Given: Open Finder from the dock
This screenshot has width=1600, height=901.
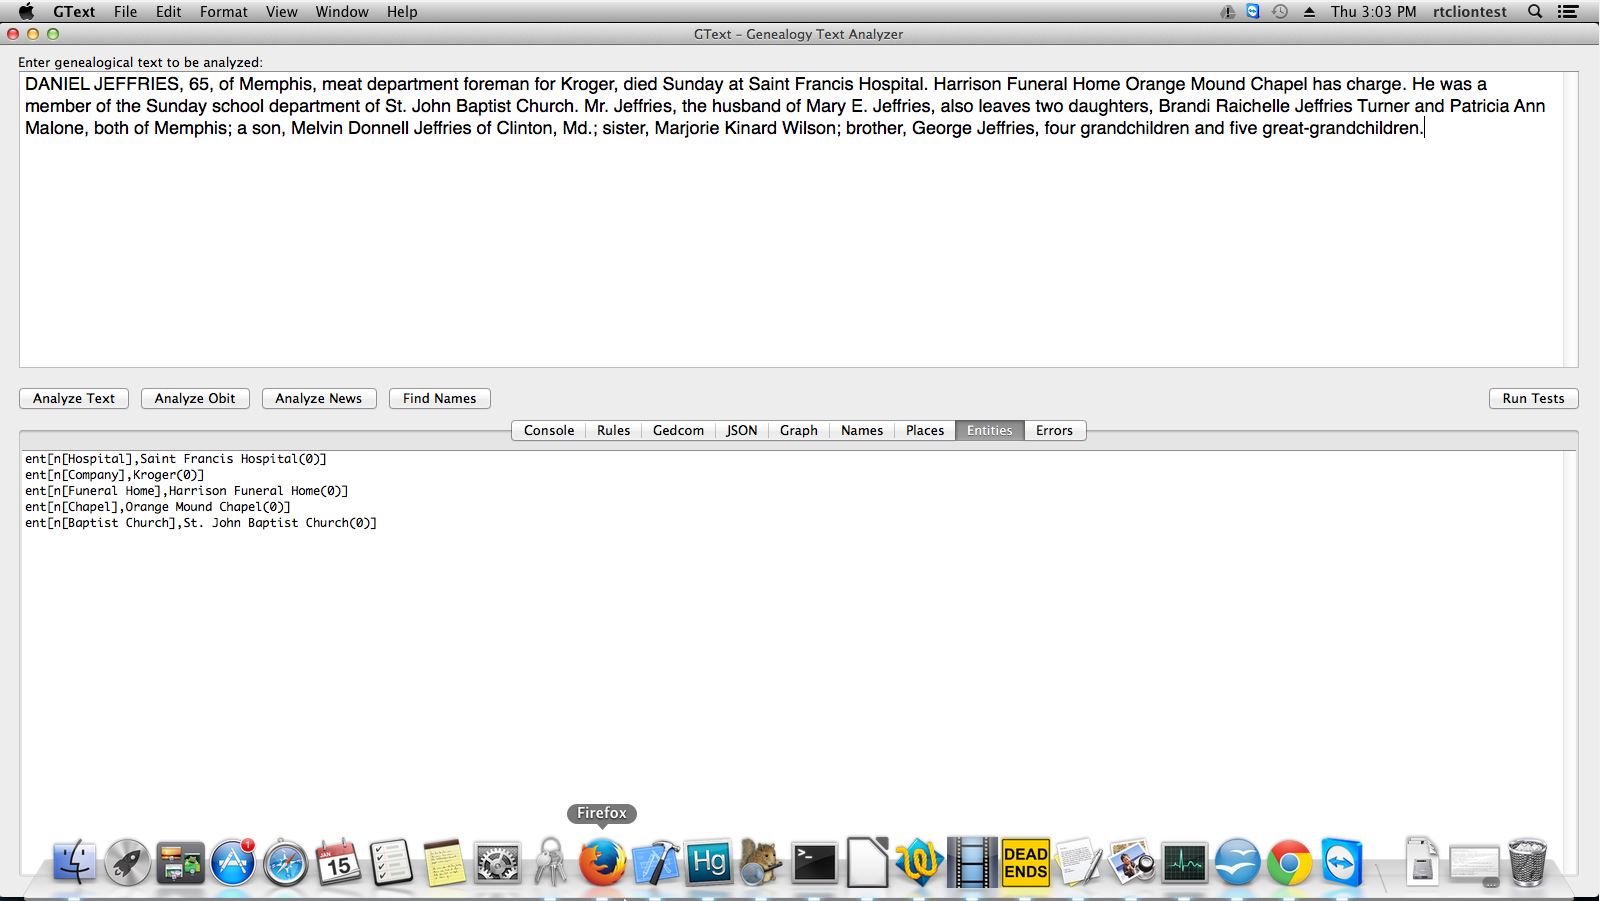Looking at the screenshot, I should pyautogui.click(x=75, y=862).
